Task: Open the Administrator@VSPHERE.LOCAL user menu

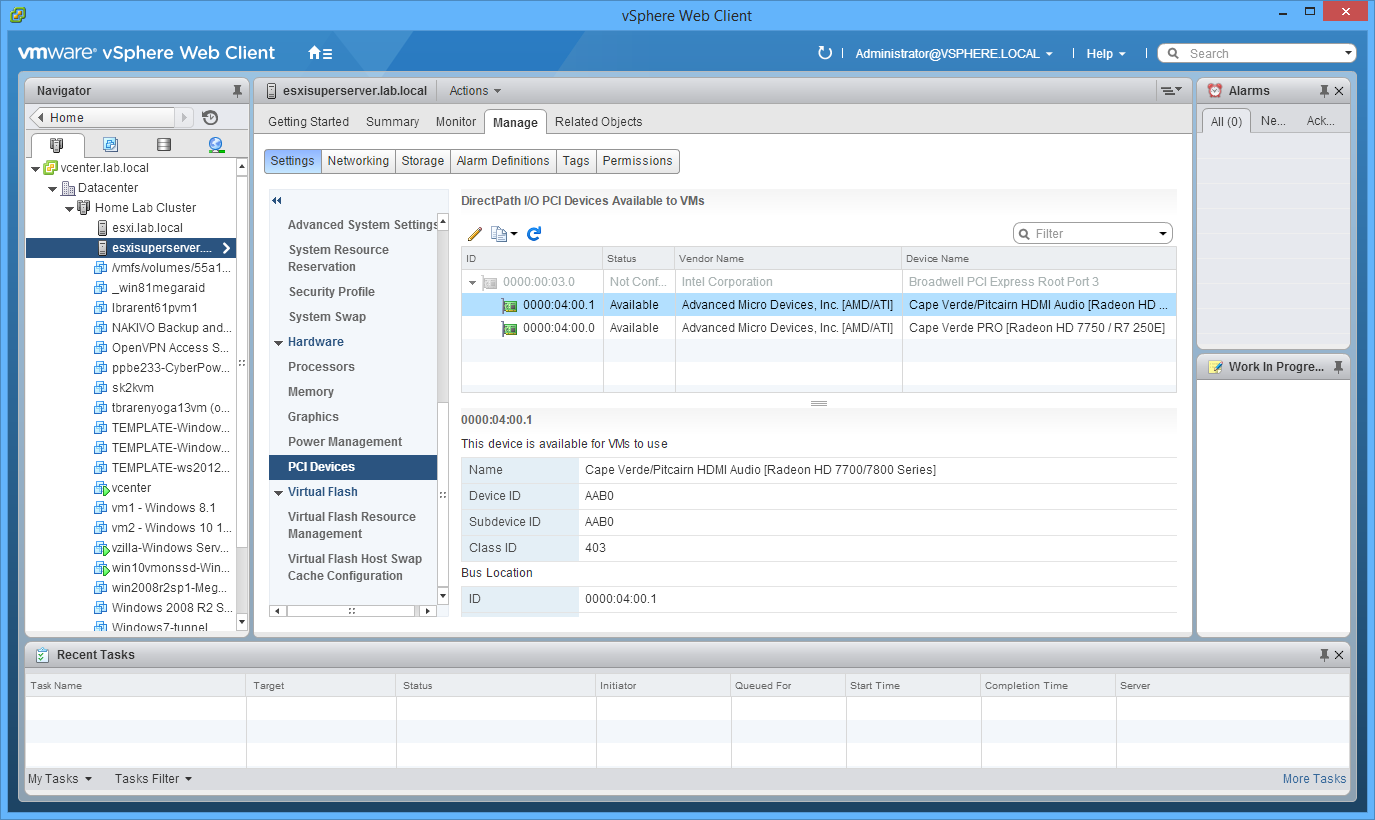Action: pyautogui.click(x=954, y=54)
